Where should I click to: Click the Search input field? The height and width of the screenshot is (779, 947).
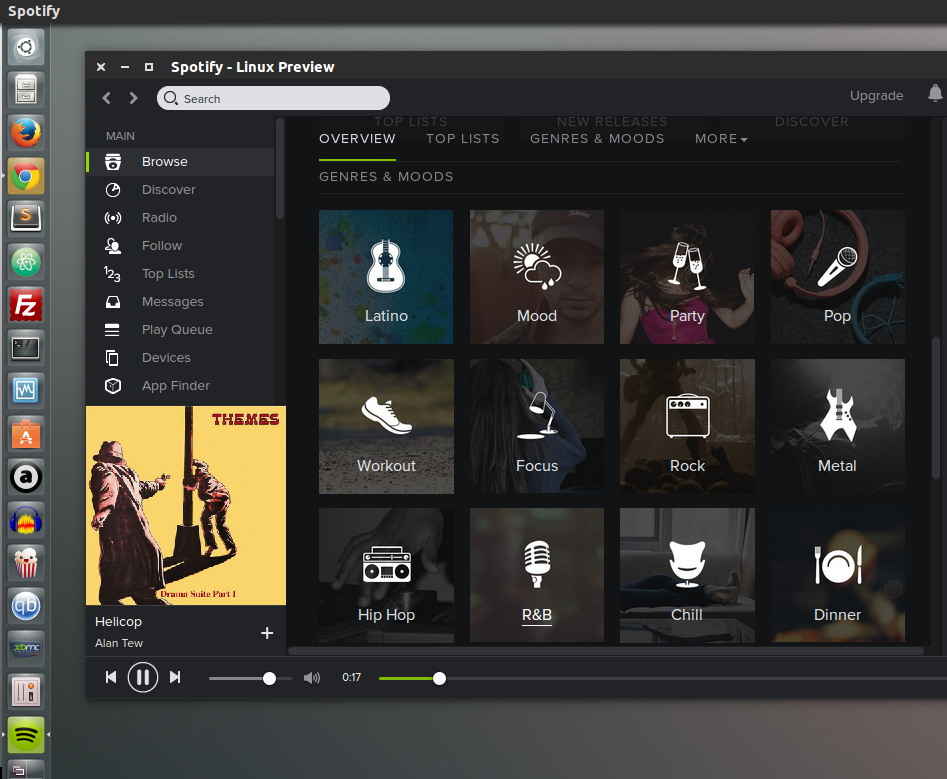pyautogui.click(x=273, y=98)
